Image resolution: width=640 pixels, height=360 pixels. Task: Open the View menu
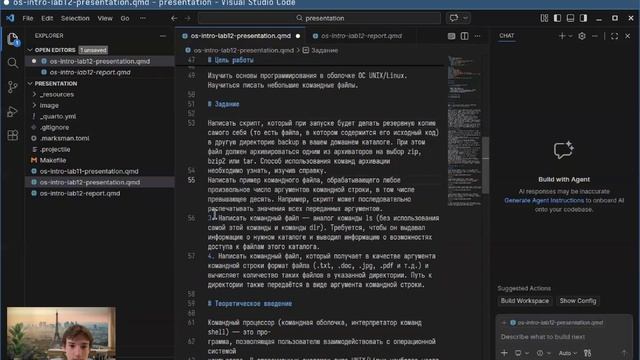[x=105, y=18]
